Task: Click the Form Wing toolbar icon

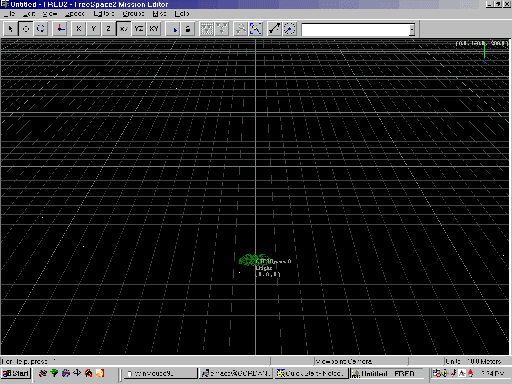Action: coord(207,29)
